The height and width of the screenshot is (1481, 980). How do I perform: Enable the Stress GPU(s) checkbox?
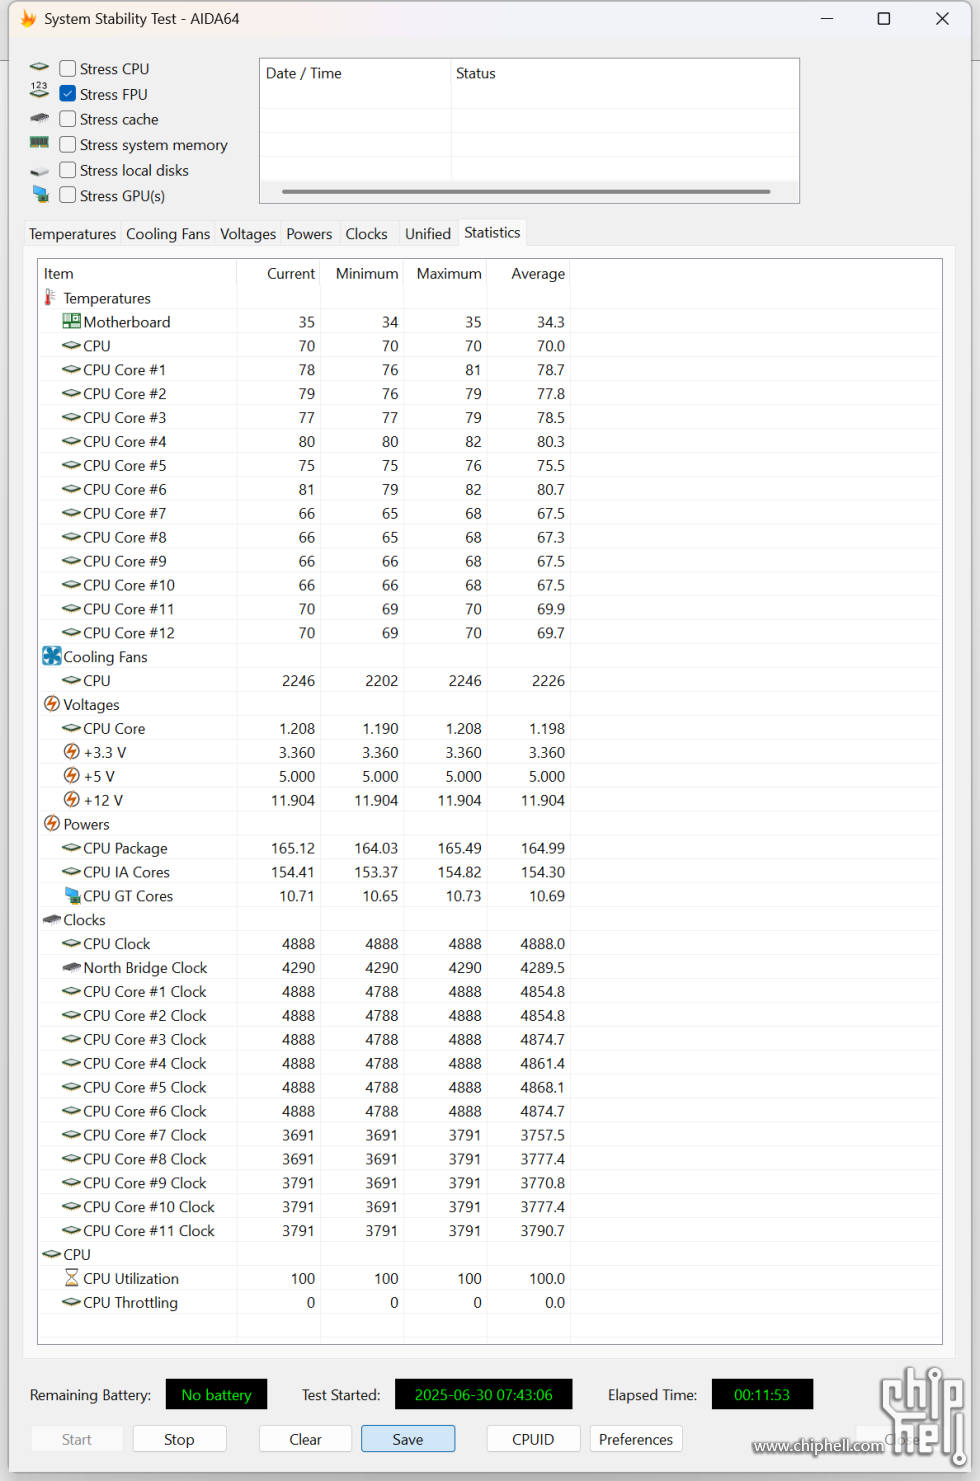pyautogui.click(x=68, y=195)
